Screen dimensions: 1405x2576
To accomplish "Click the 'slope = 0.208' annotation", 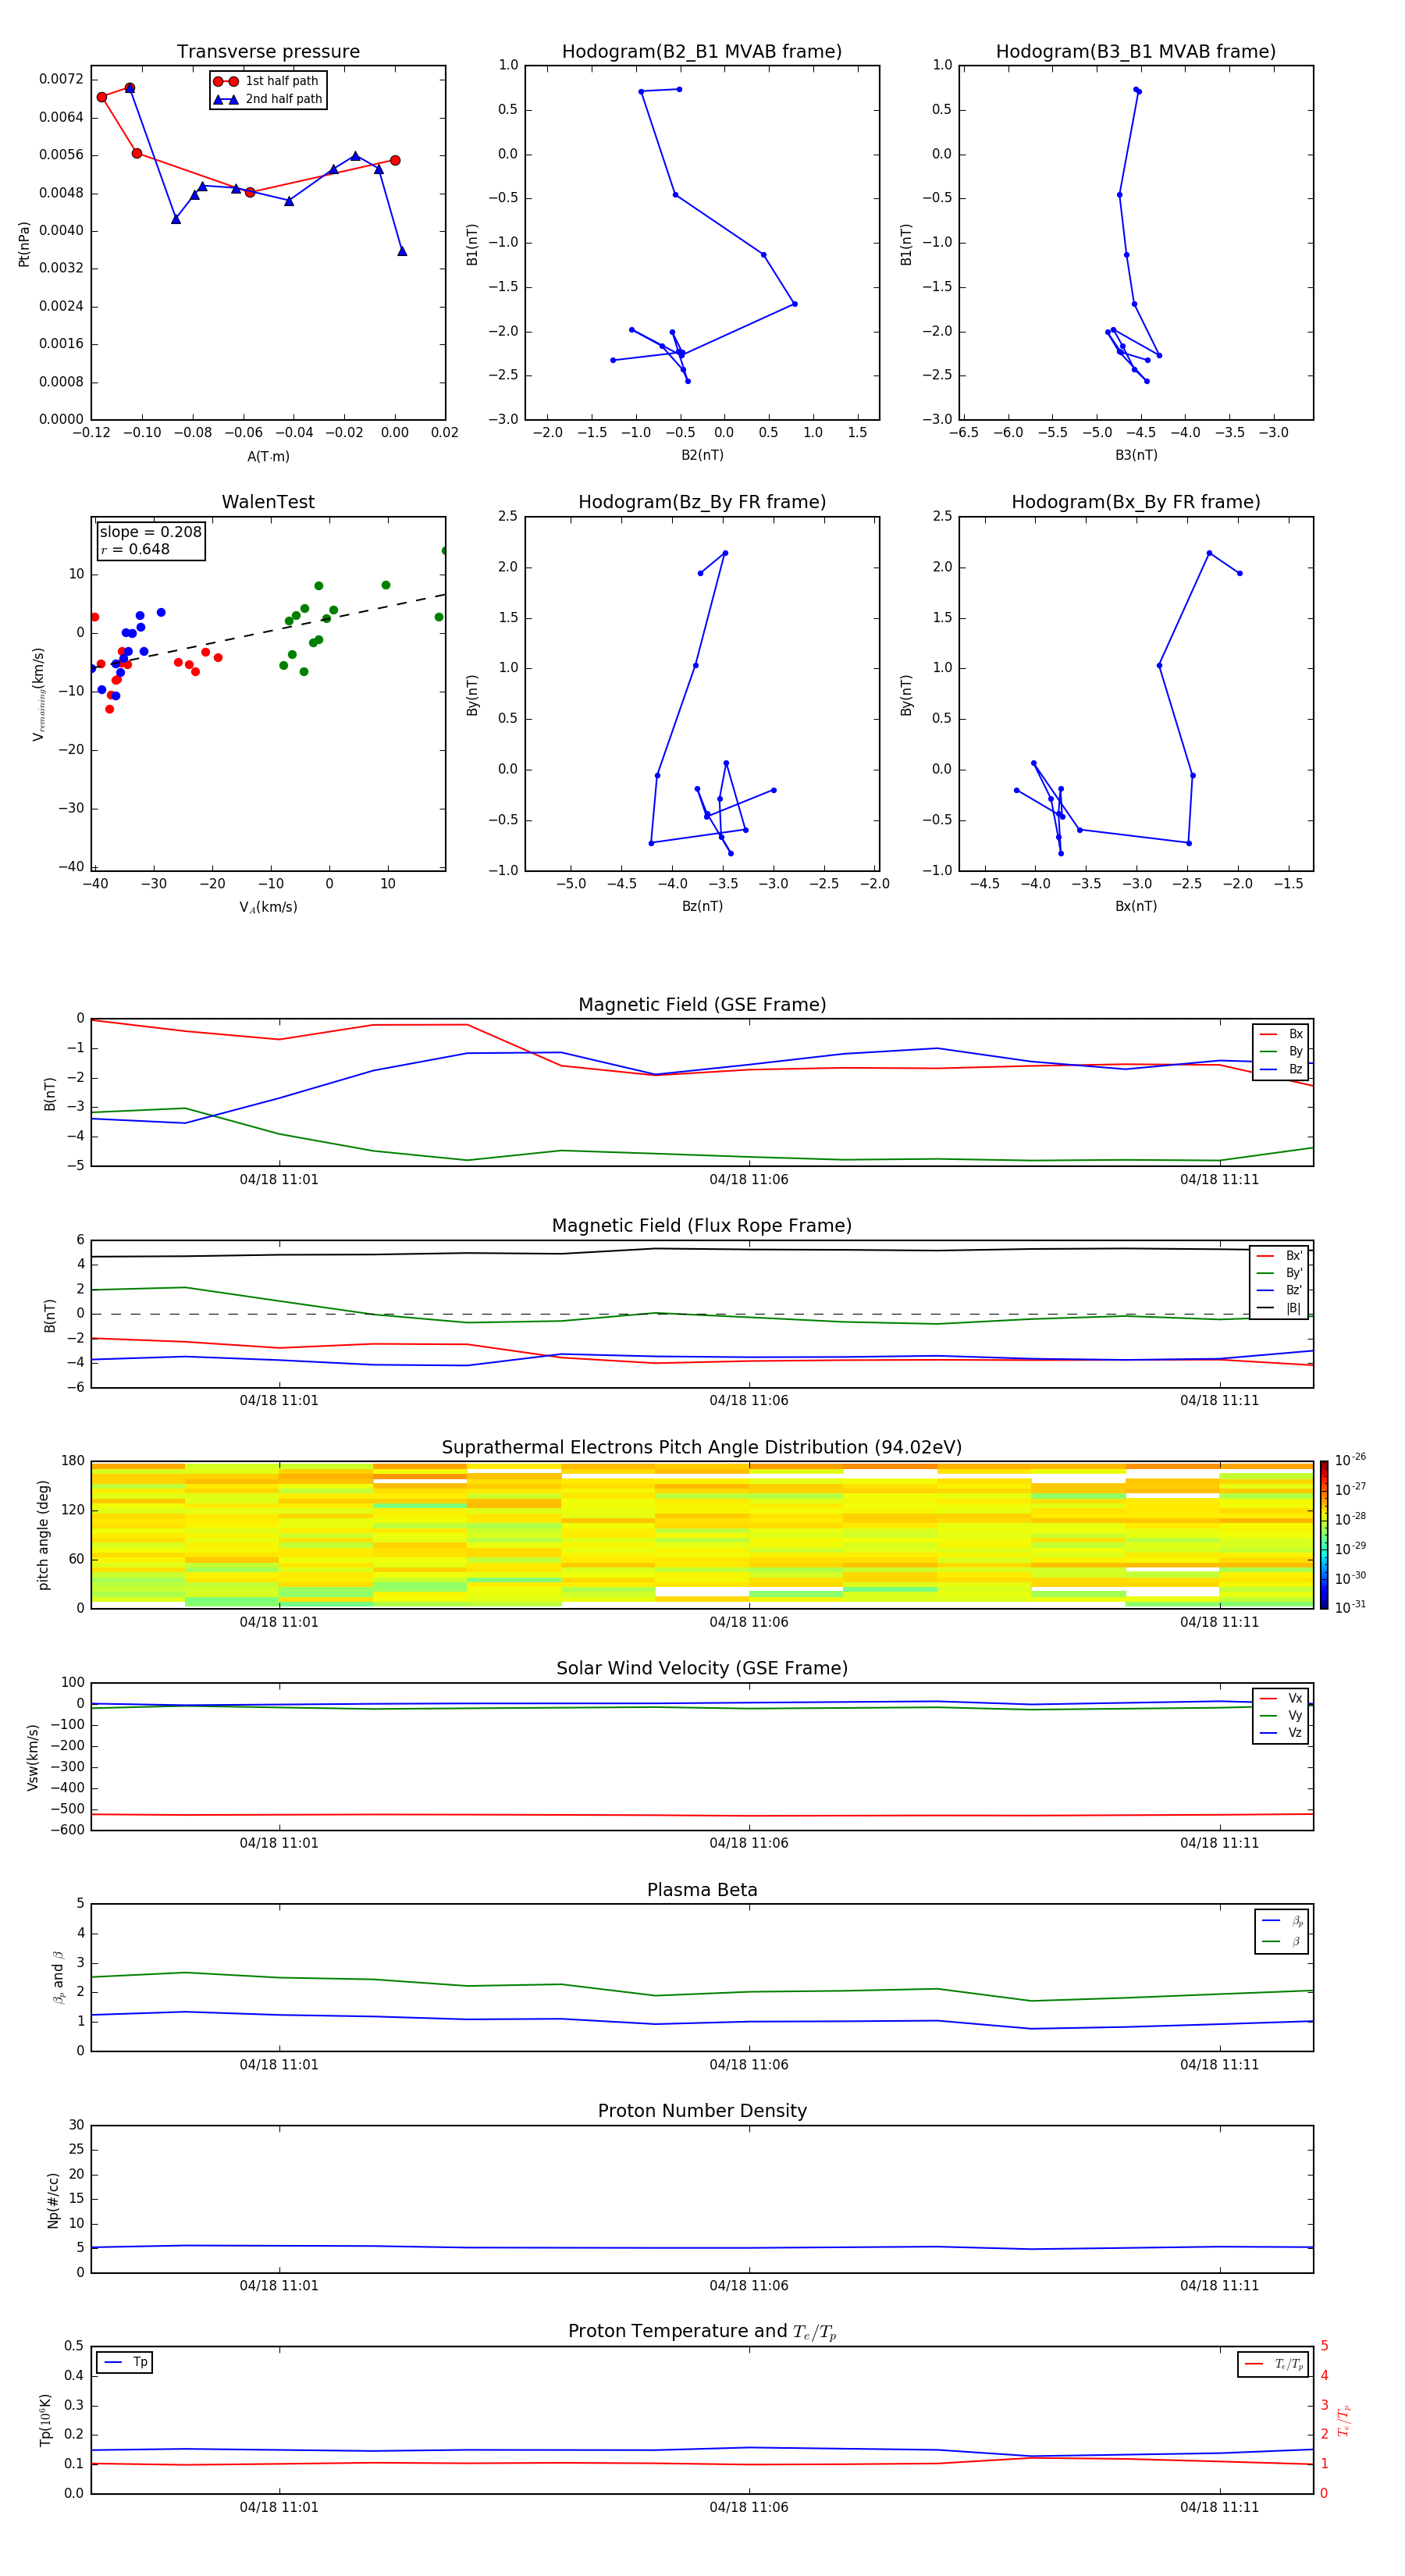I will pyautogui.click(x=151, y=532).
